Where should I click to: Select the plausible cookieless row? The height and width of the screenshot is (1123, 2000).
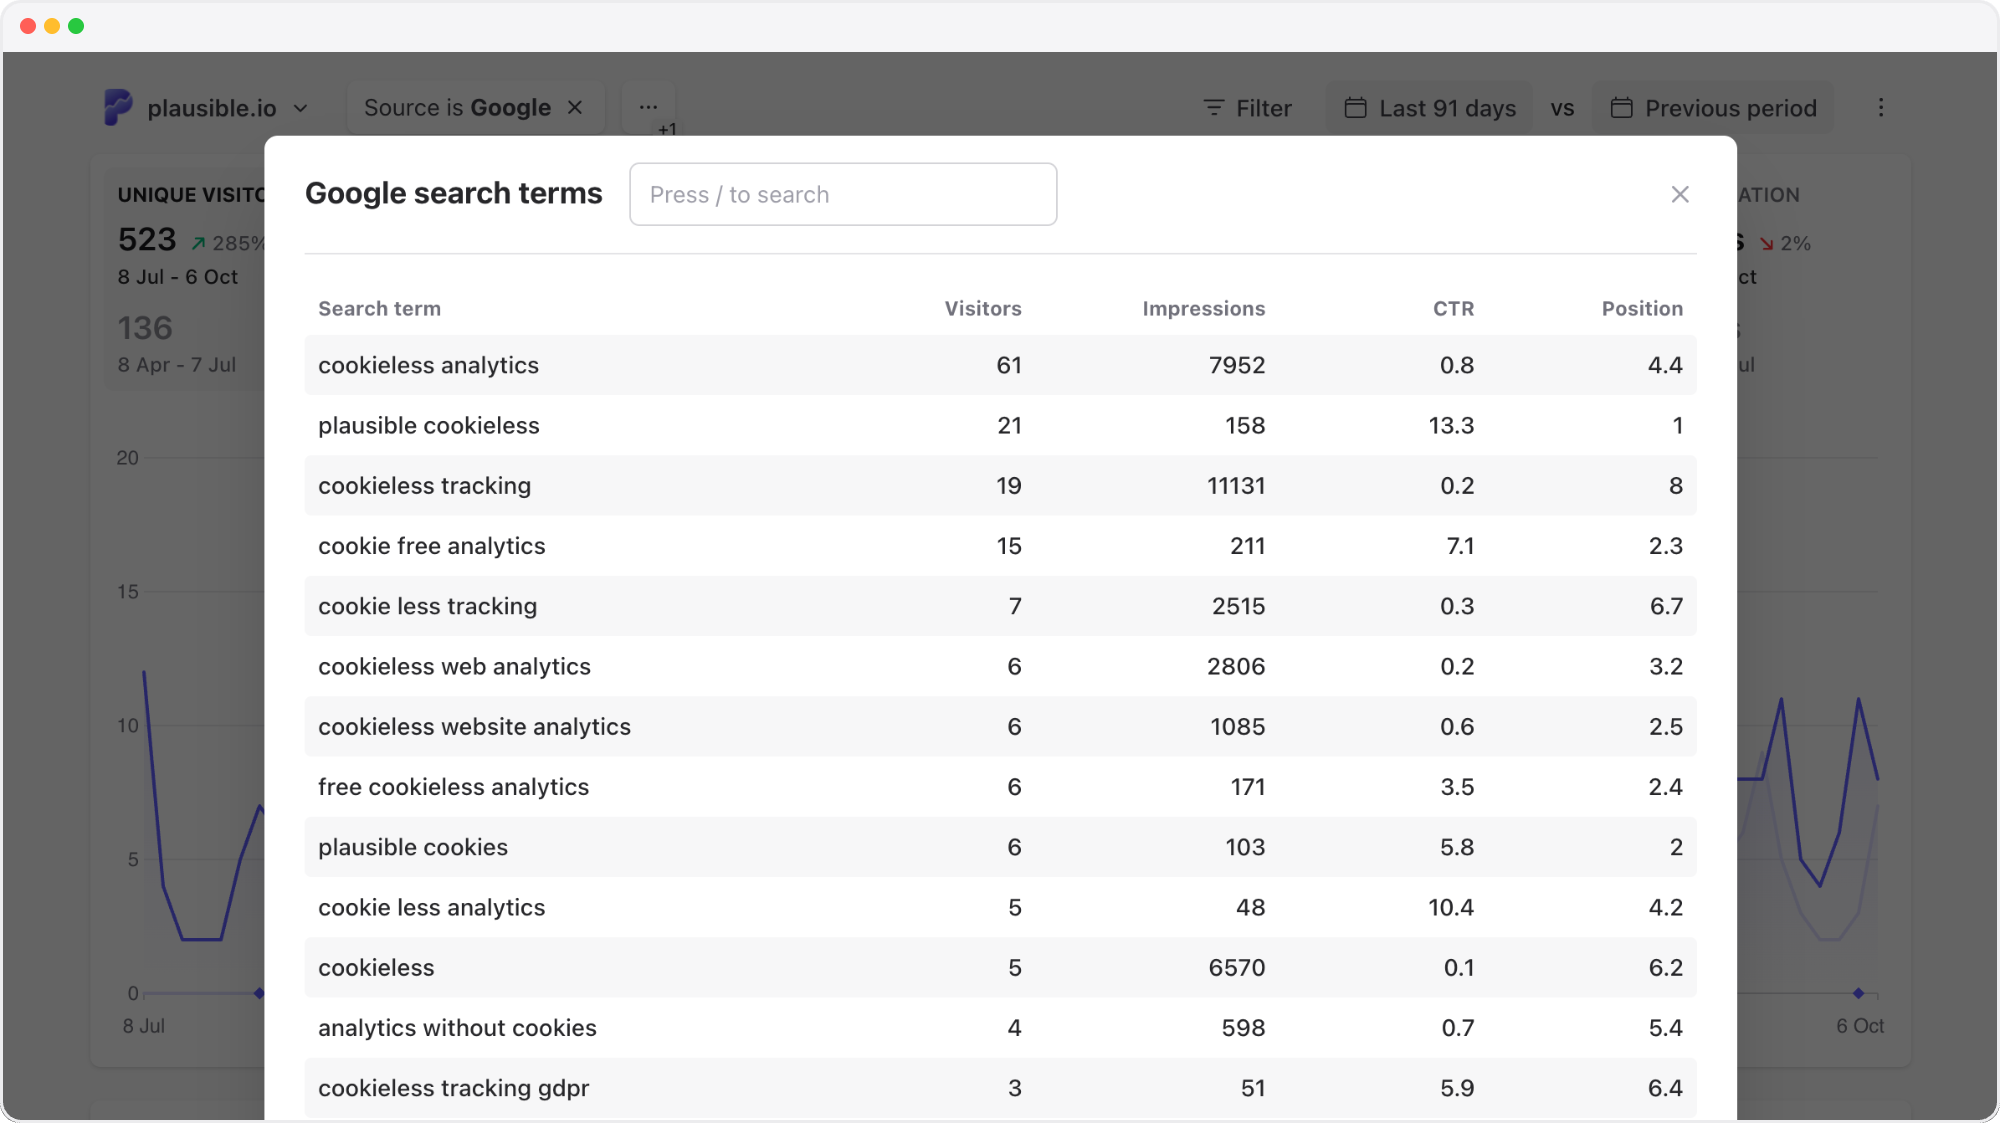point(1000,426)
